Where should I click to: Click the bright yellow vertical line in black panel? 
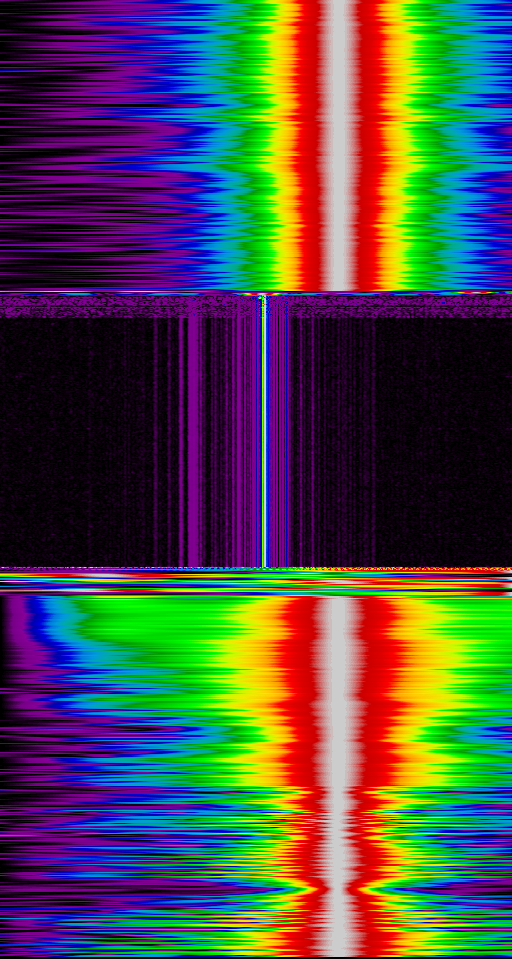(x=264, y=431)
